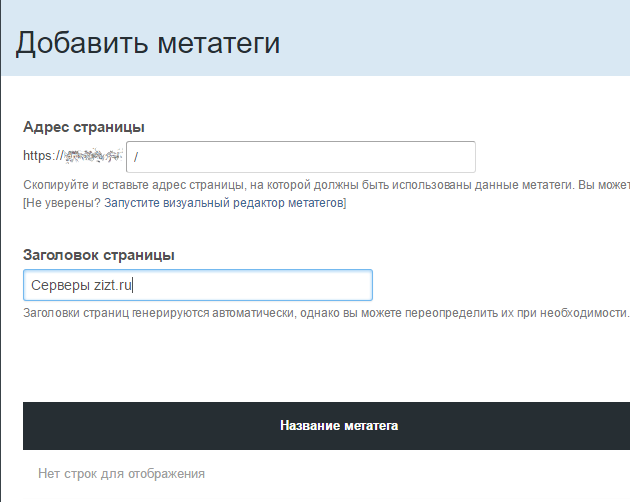Screen dimensions: 630x502
Task: Click the blurred domain name next to https://
Action: [93, 157]
